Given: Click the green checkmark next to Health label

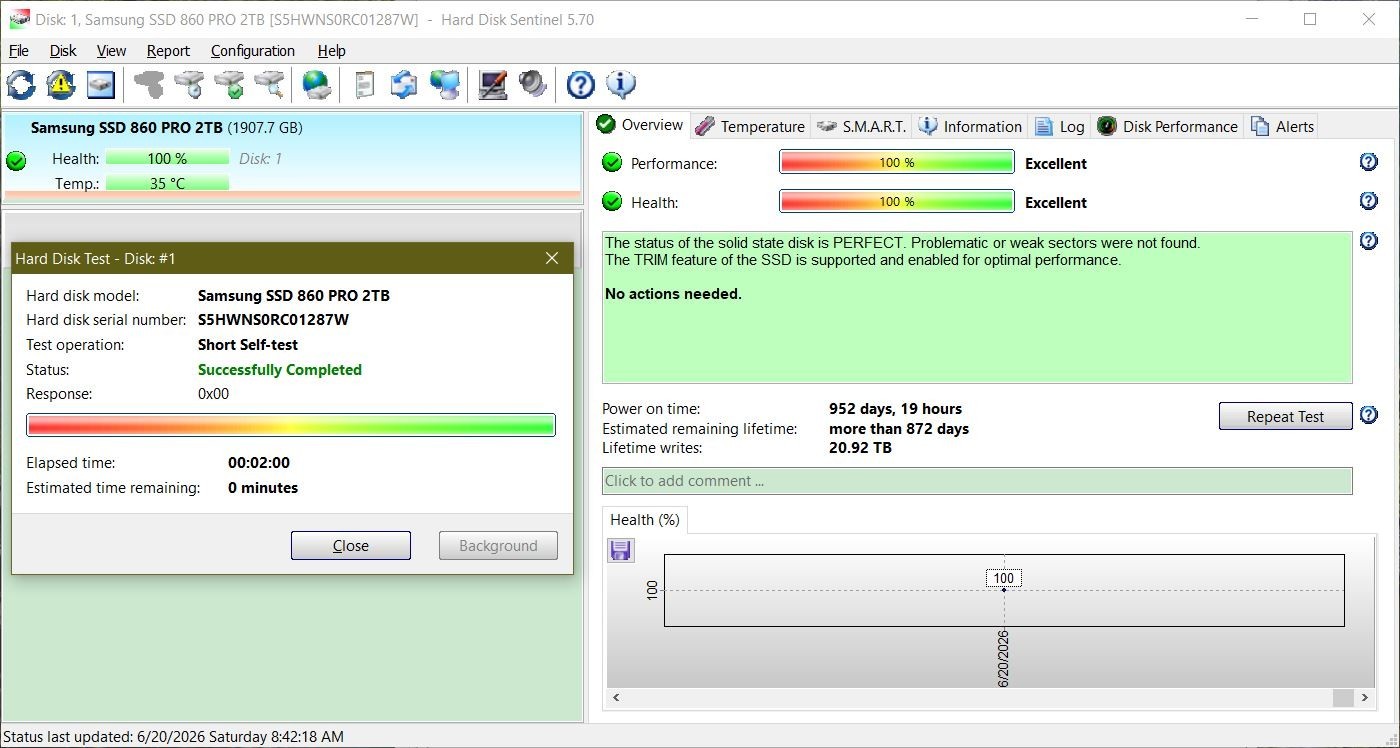Looking at the screenshot, I should [612, 202].
